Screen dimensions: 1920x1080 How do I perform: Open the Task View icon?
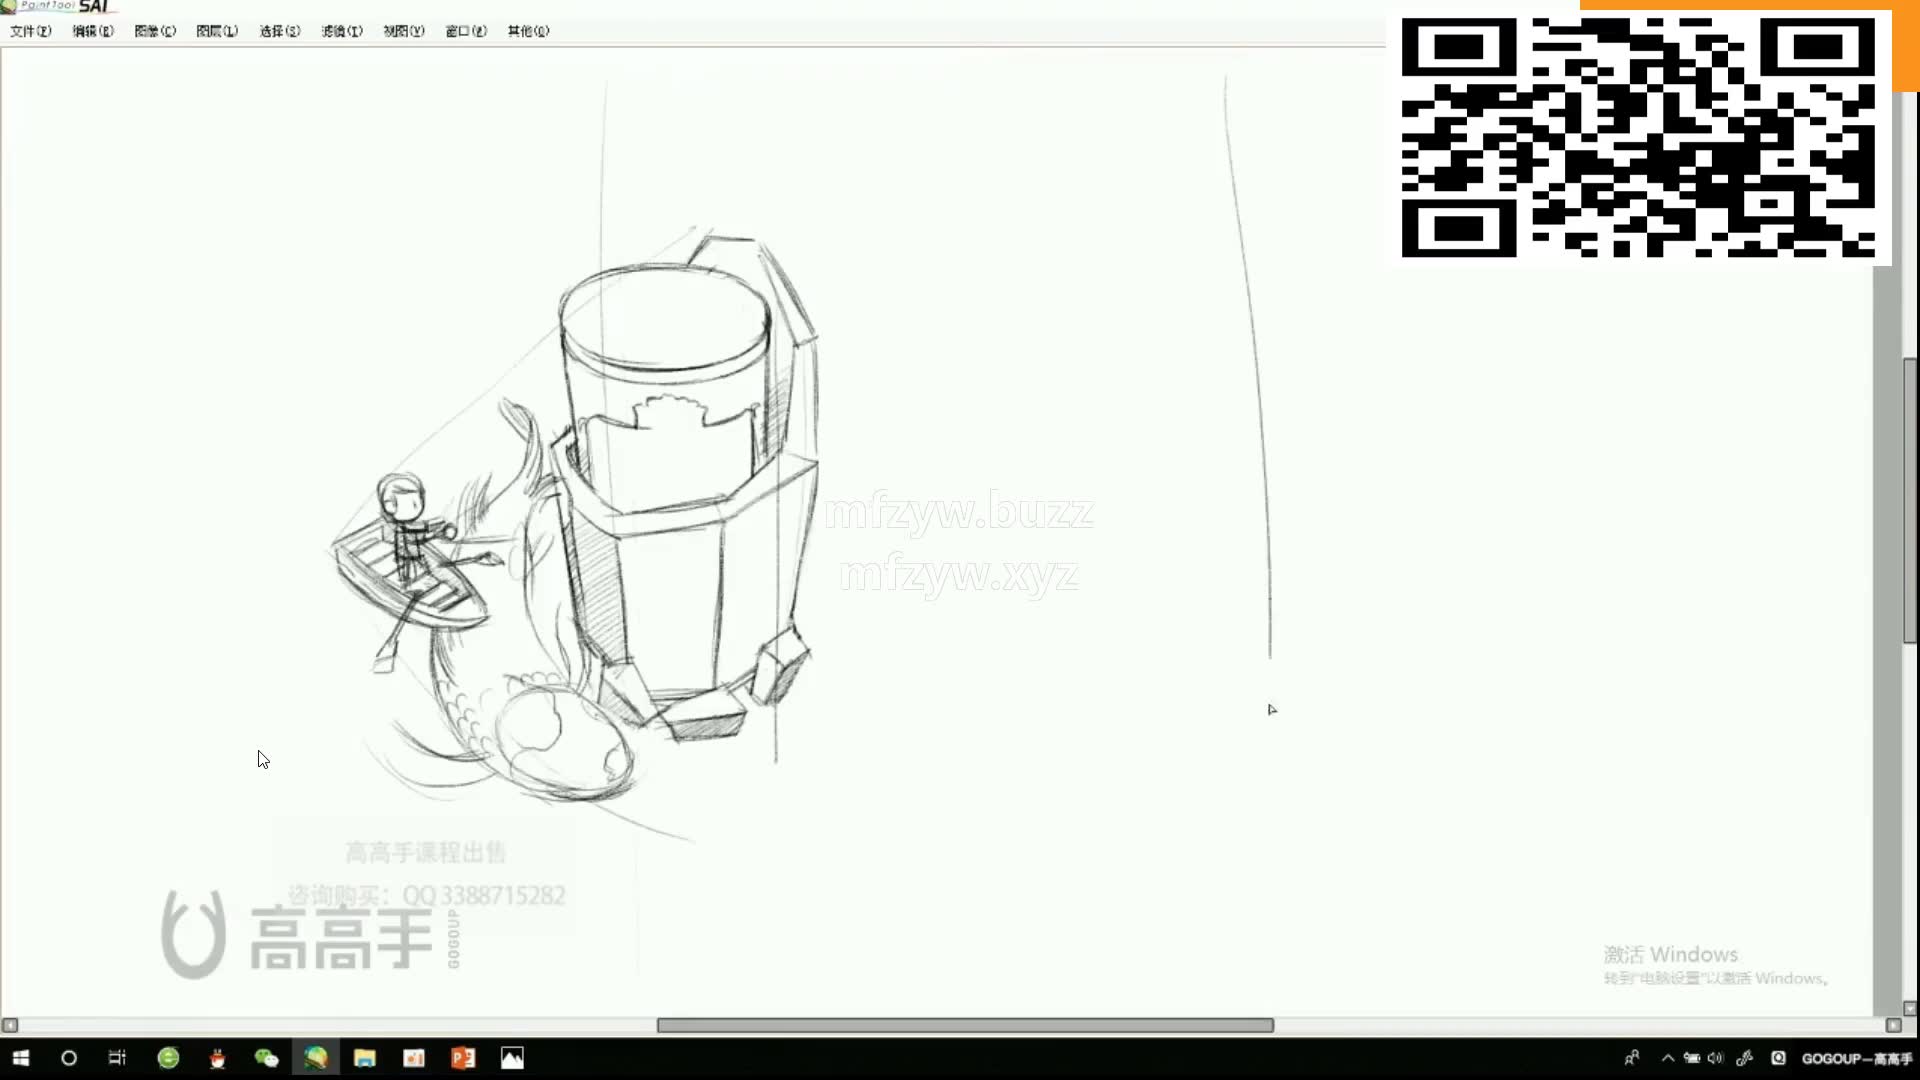(117, 1058)
